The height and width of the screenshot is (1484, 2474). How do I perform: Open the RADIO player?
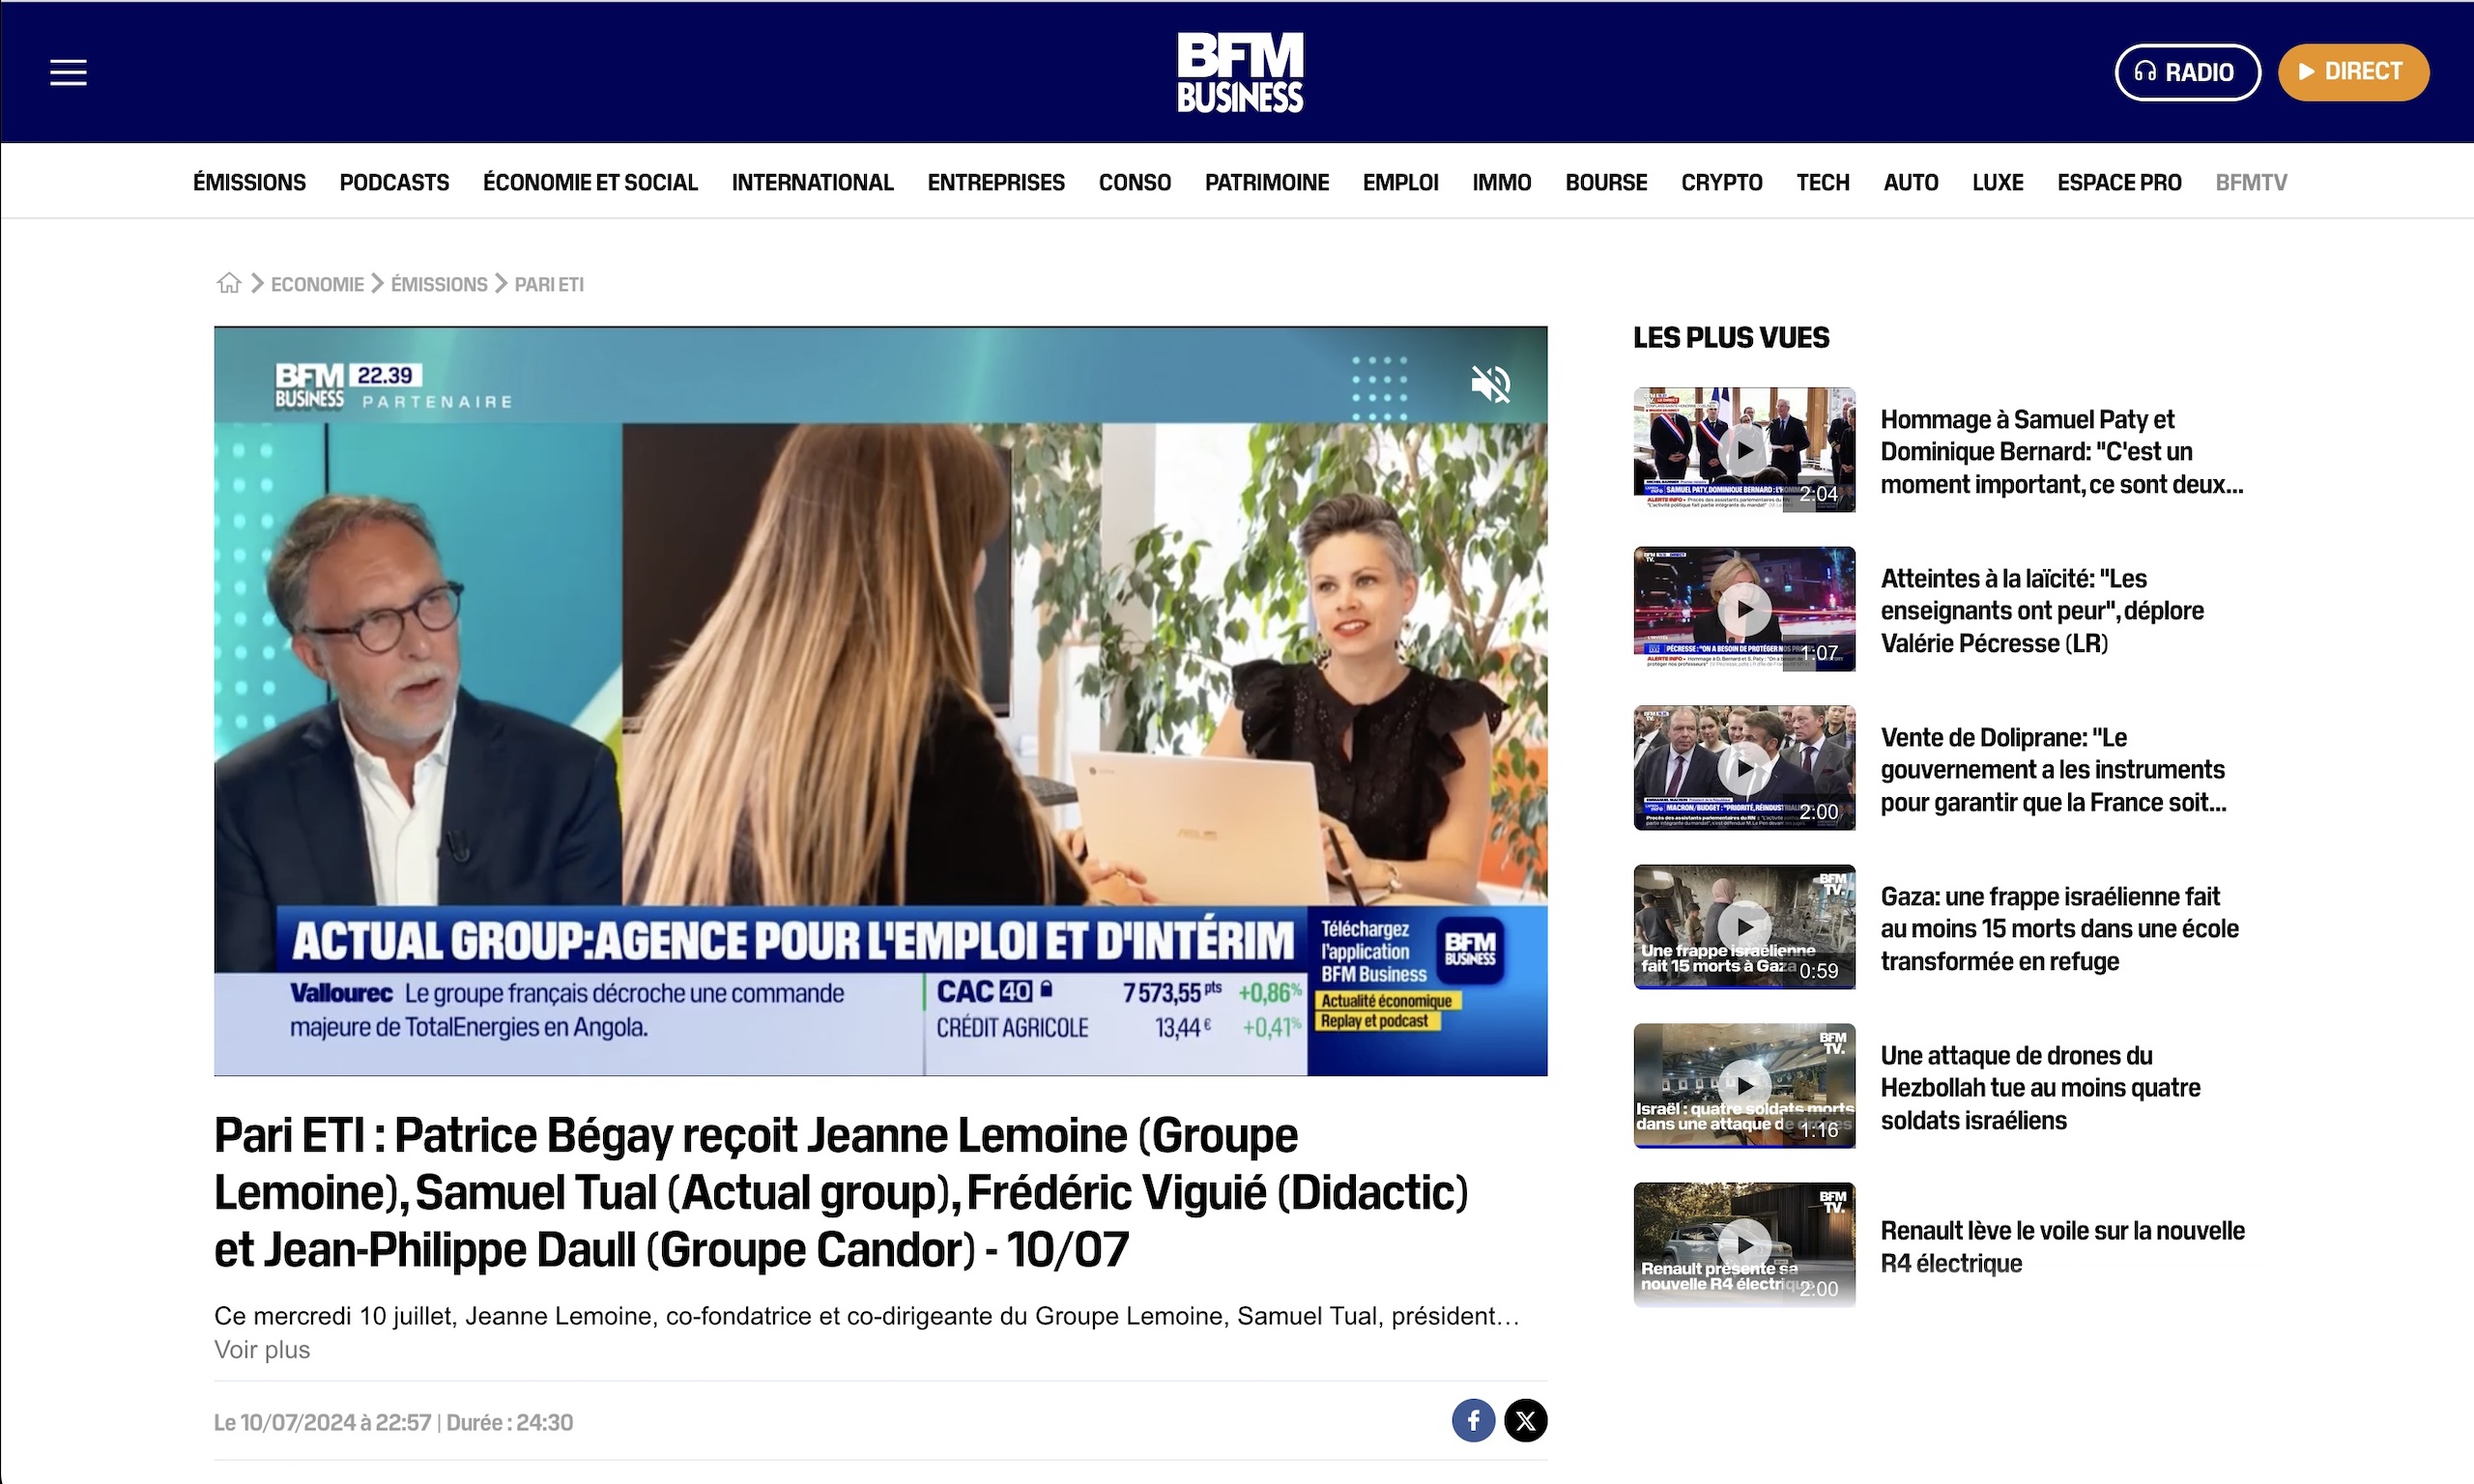click(2187, 72)
